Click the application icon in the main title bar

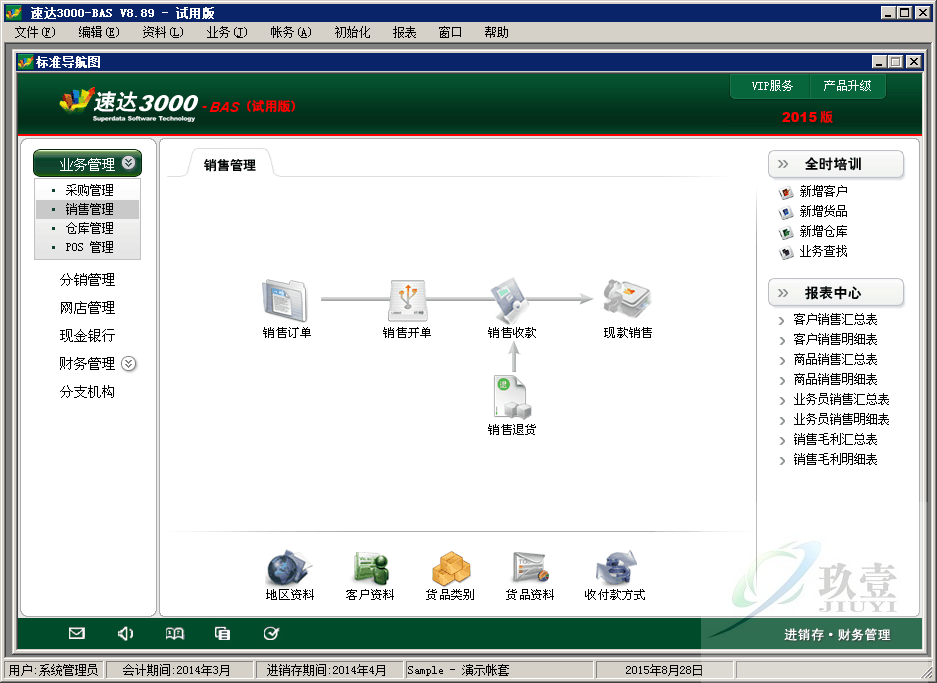[14, 13]
